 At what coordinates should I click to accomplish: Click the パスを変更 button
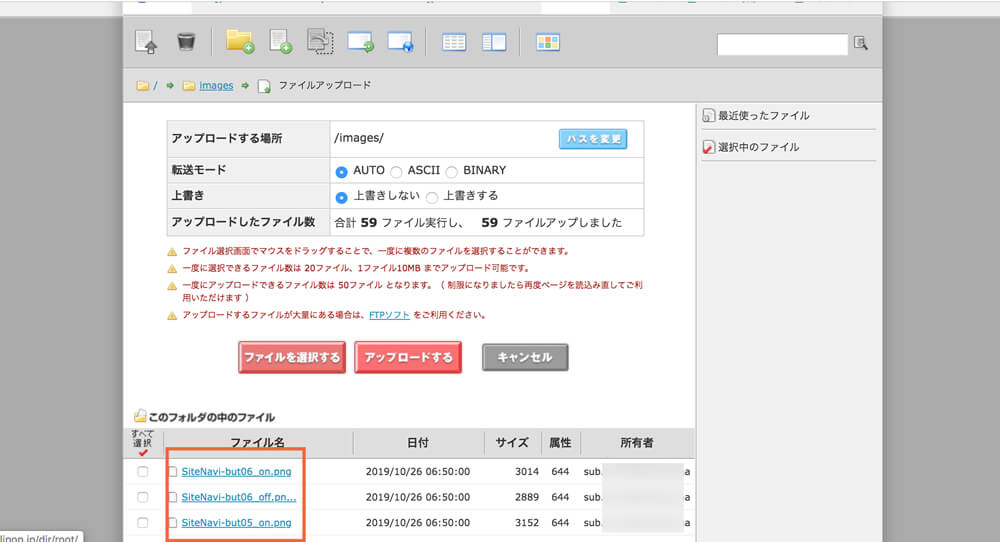(593, 139)
